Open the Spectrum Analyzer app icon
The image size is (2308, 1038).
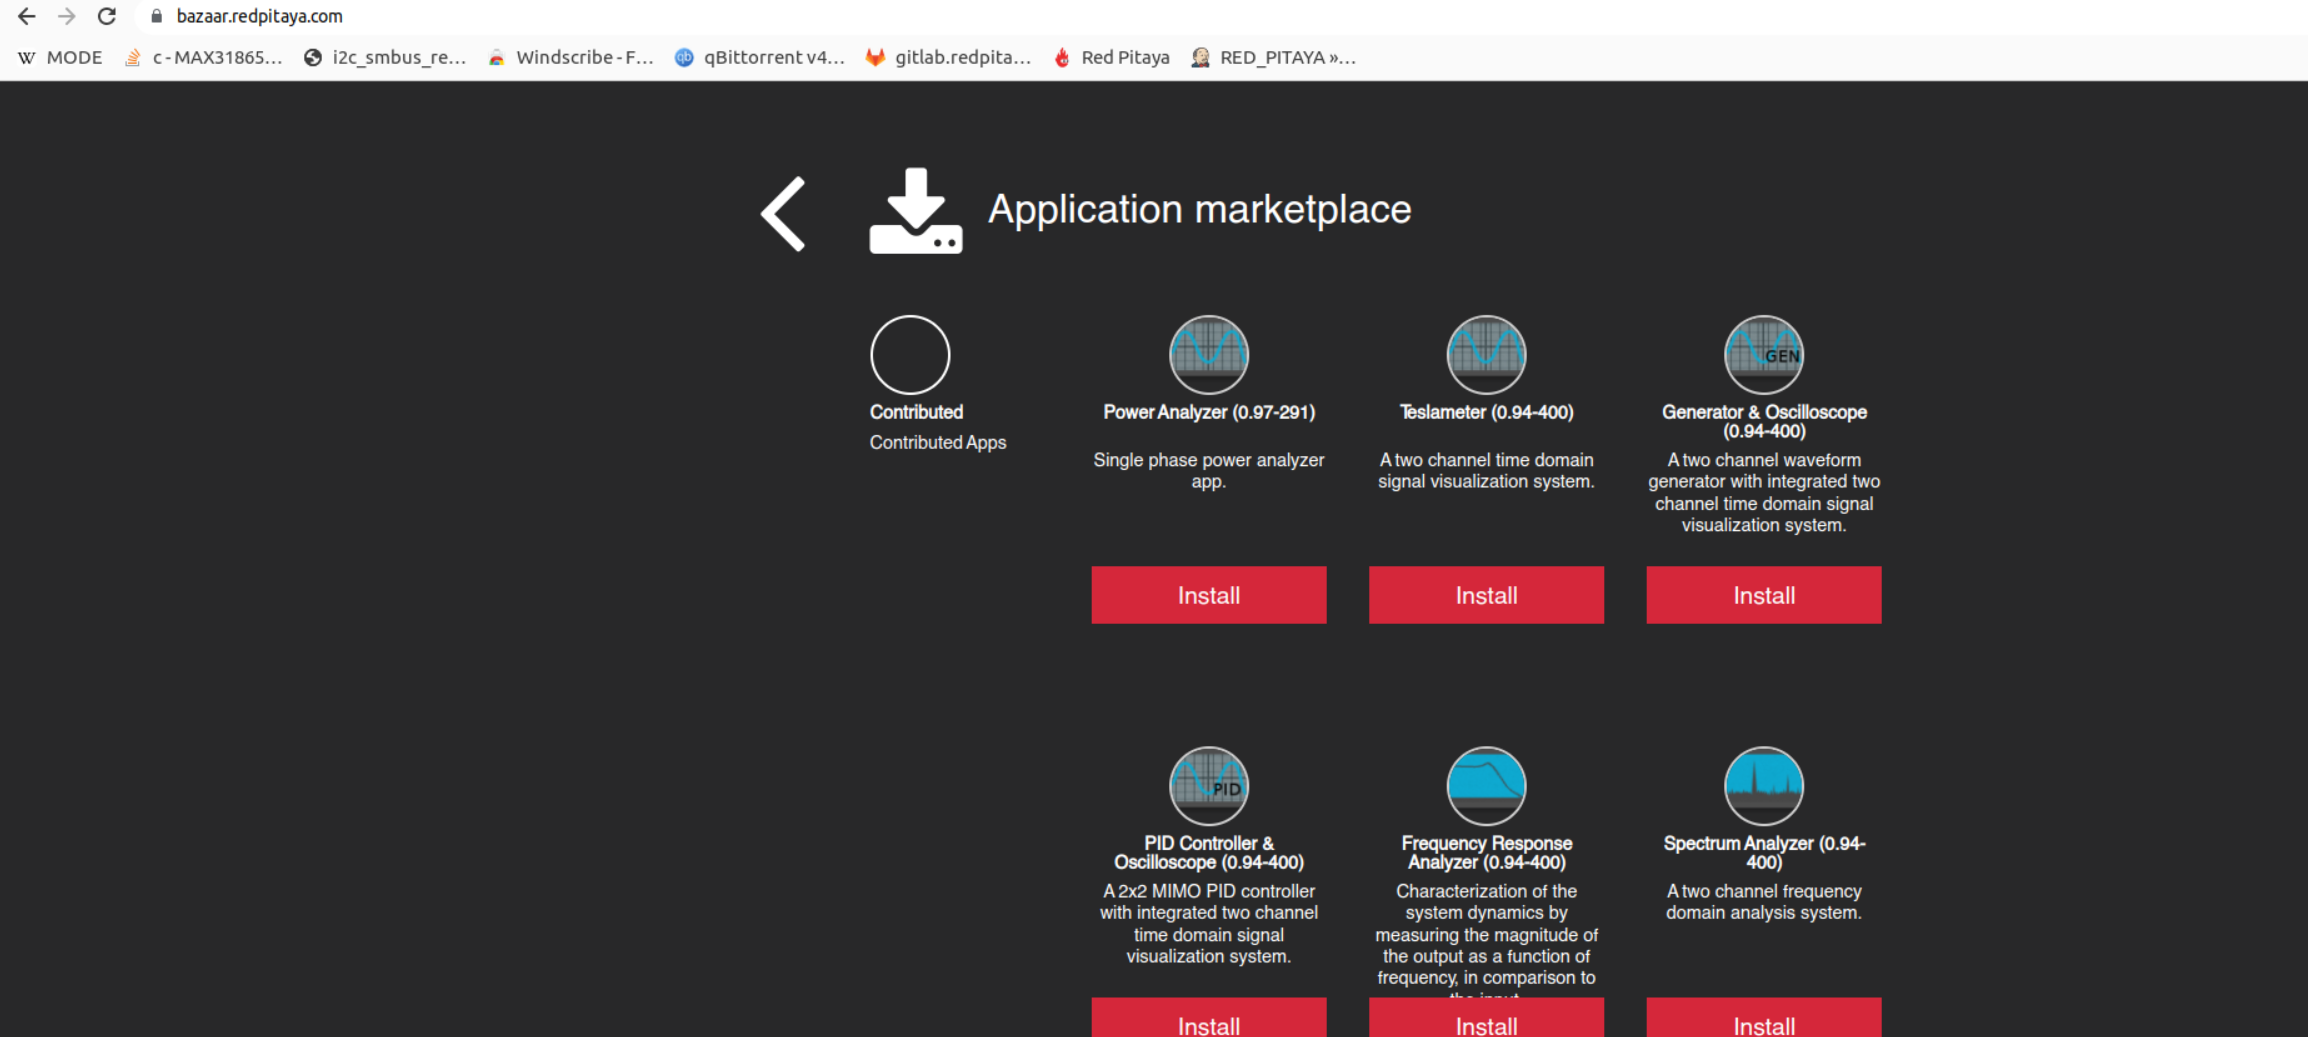(1763, 786)
